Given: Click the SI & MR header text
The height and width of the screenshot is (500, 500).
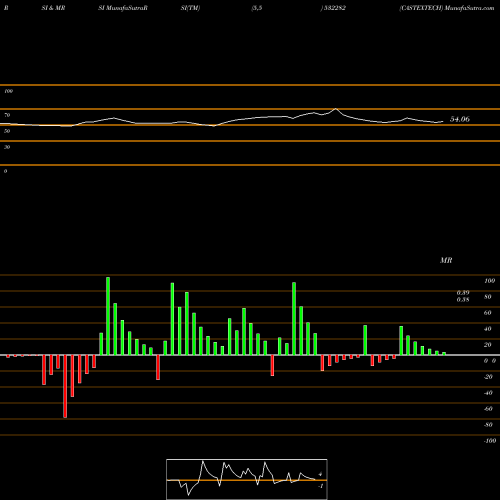Looking at the screenshot, I should point(53,8).
